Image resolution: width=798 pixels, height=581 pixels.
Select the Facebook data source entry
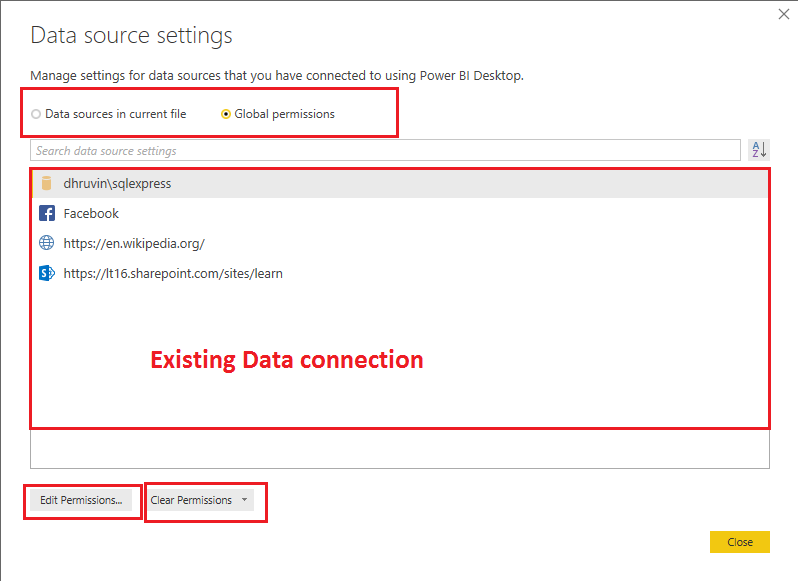pyautogui.click(x=91, y=213)
